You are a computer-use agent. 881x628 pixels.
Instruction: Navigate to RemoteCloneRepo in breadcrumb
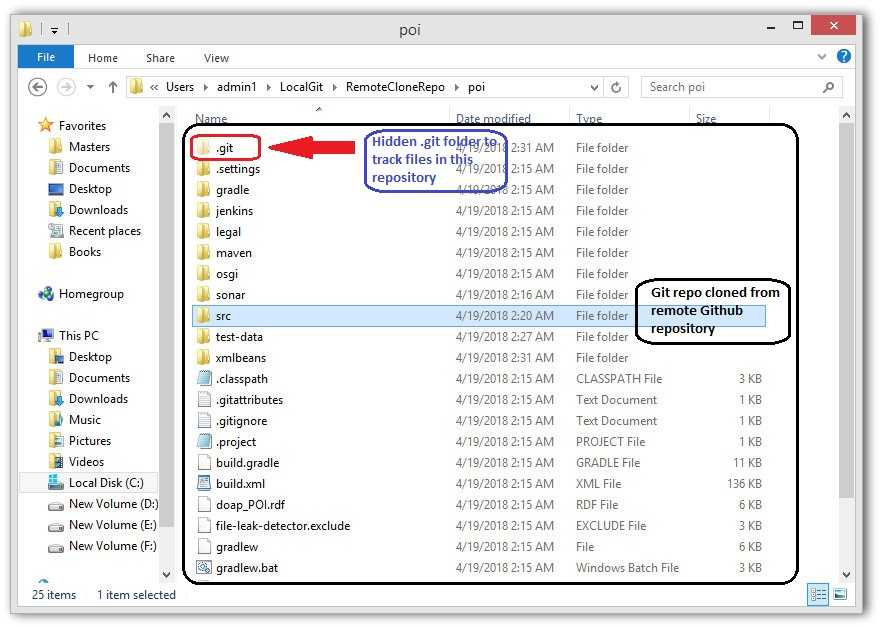tap(395, 87)
